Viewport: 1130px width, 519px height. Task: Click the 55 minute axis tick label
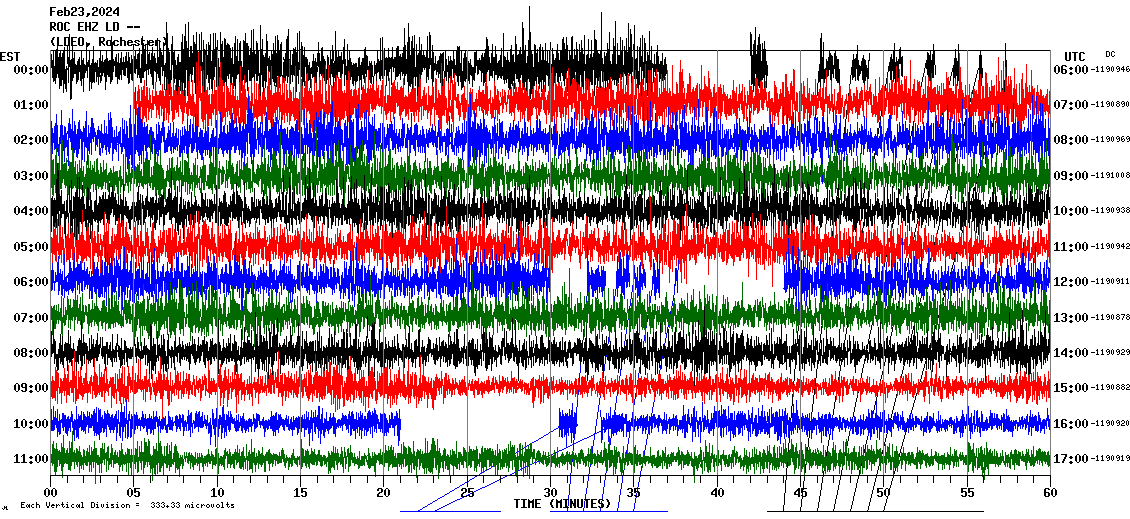967,493
